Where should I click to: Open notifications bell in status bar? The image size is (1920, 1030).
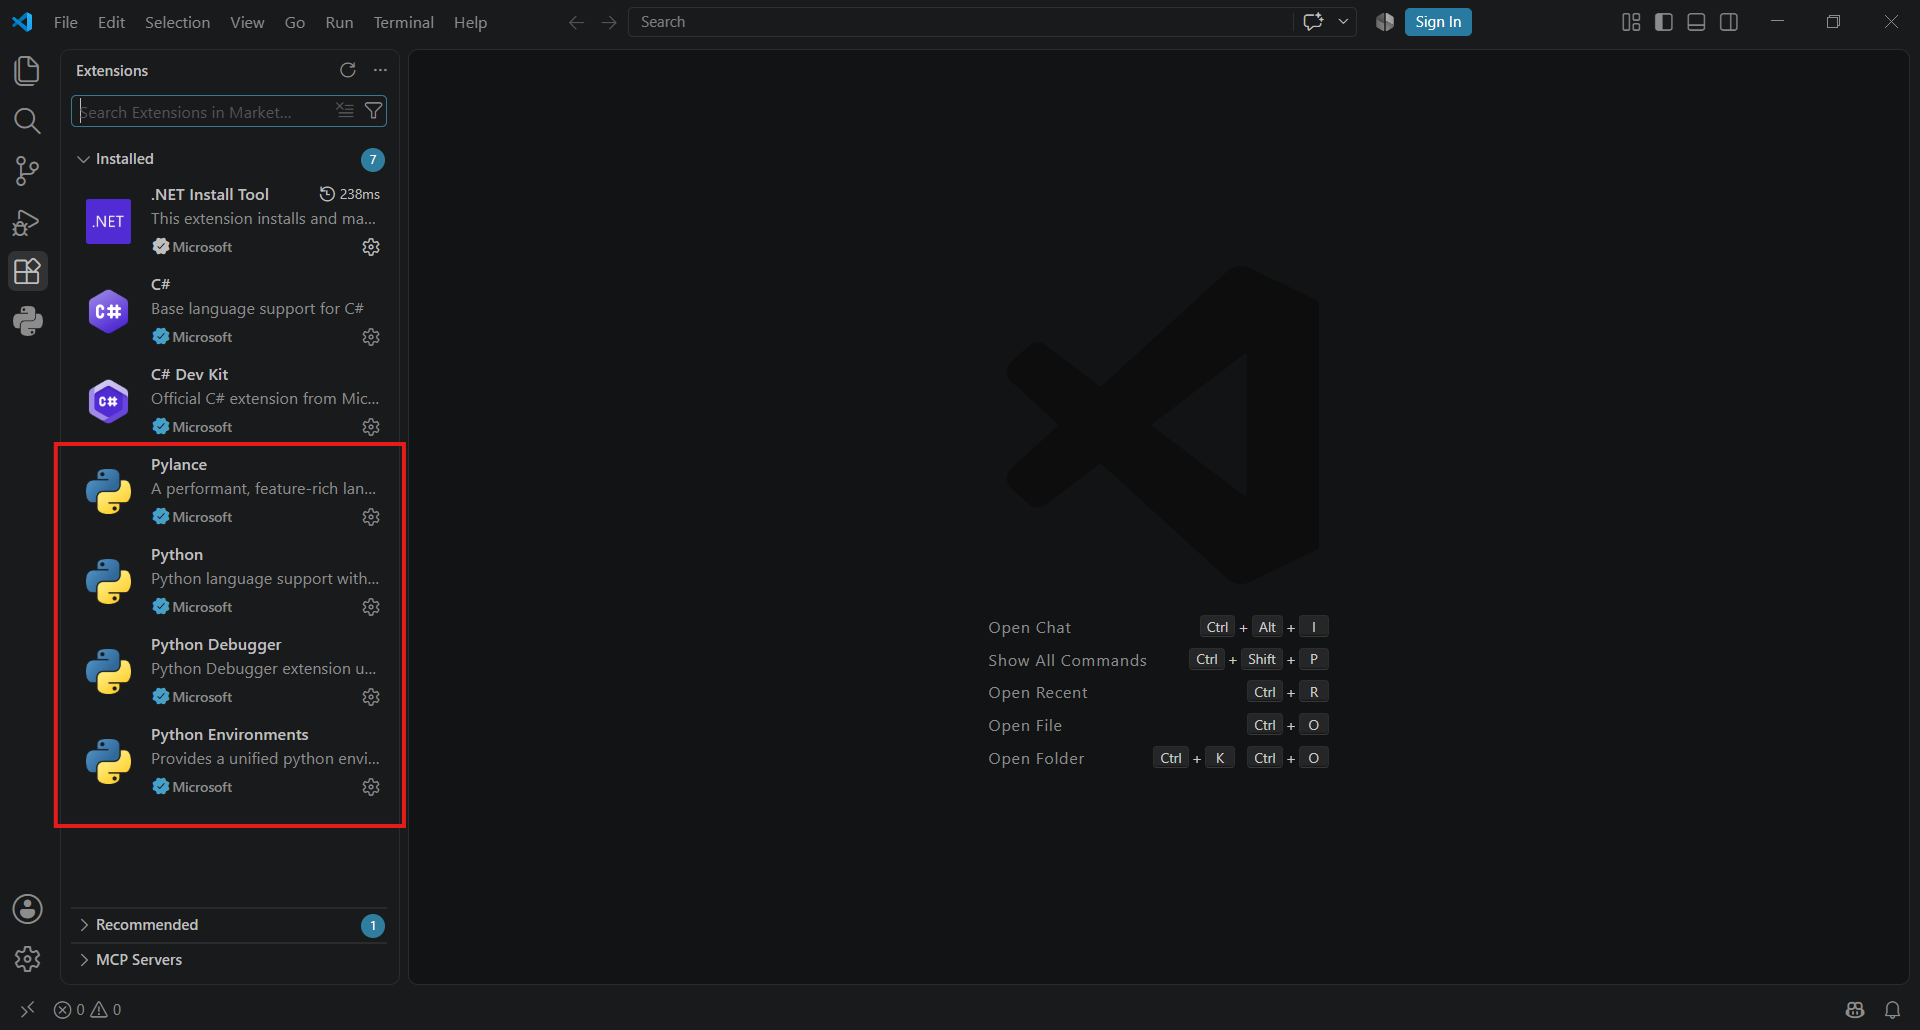pos(1892,1010)
